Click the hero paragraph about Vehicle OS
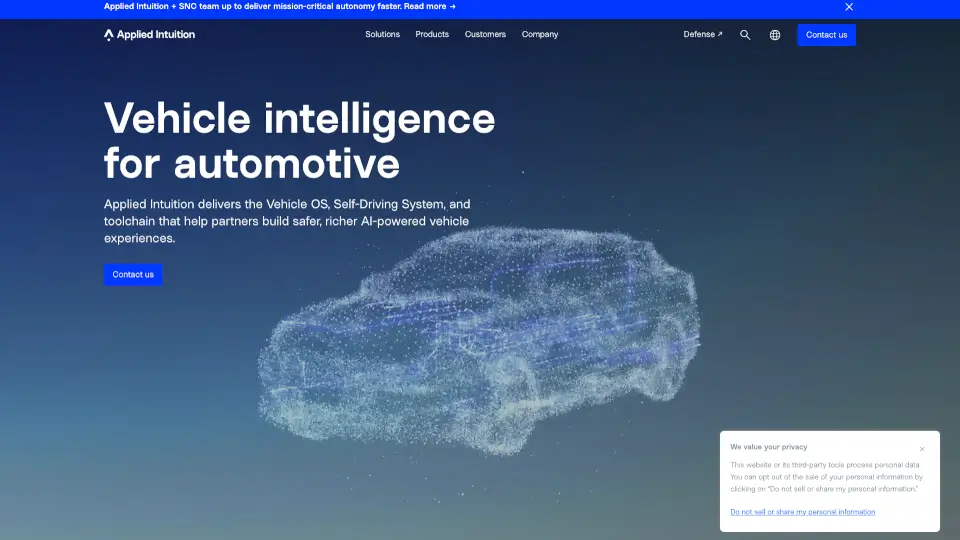 pyautogui.click(x=287, y=221)
